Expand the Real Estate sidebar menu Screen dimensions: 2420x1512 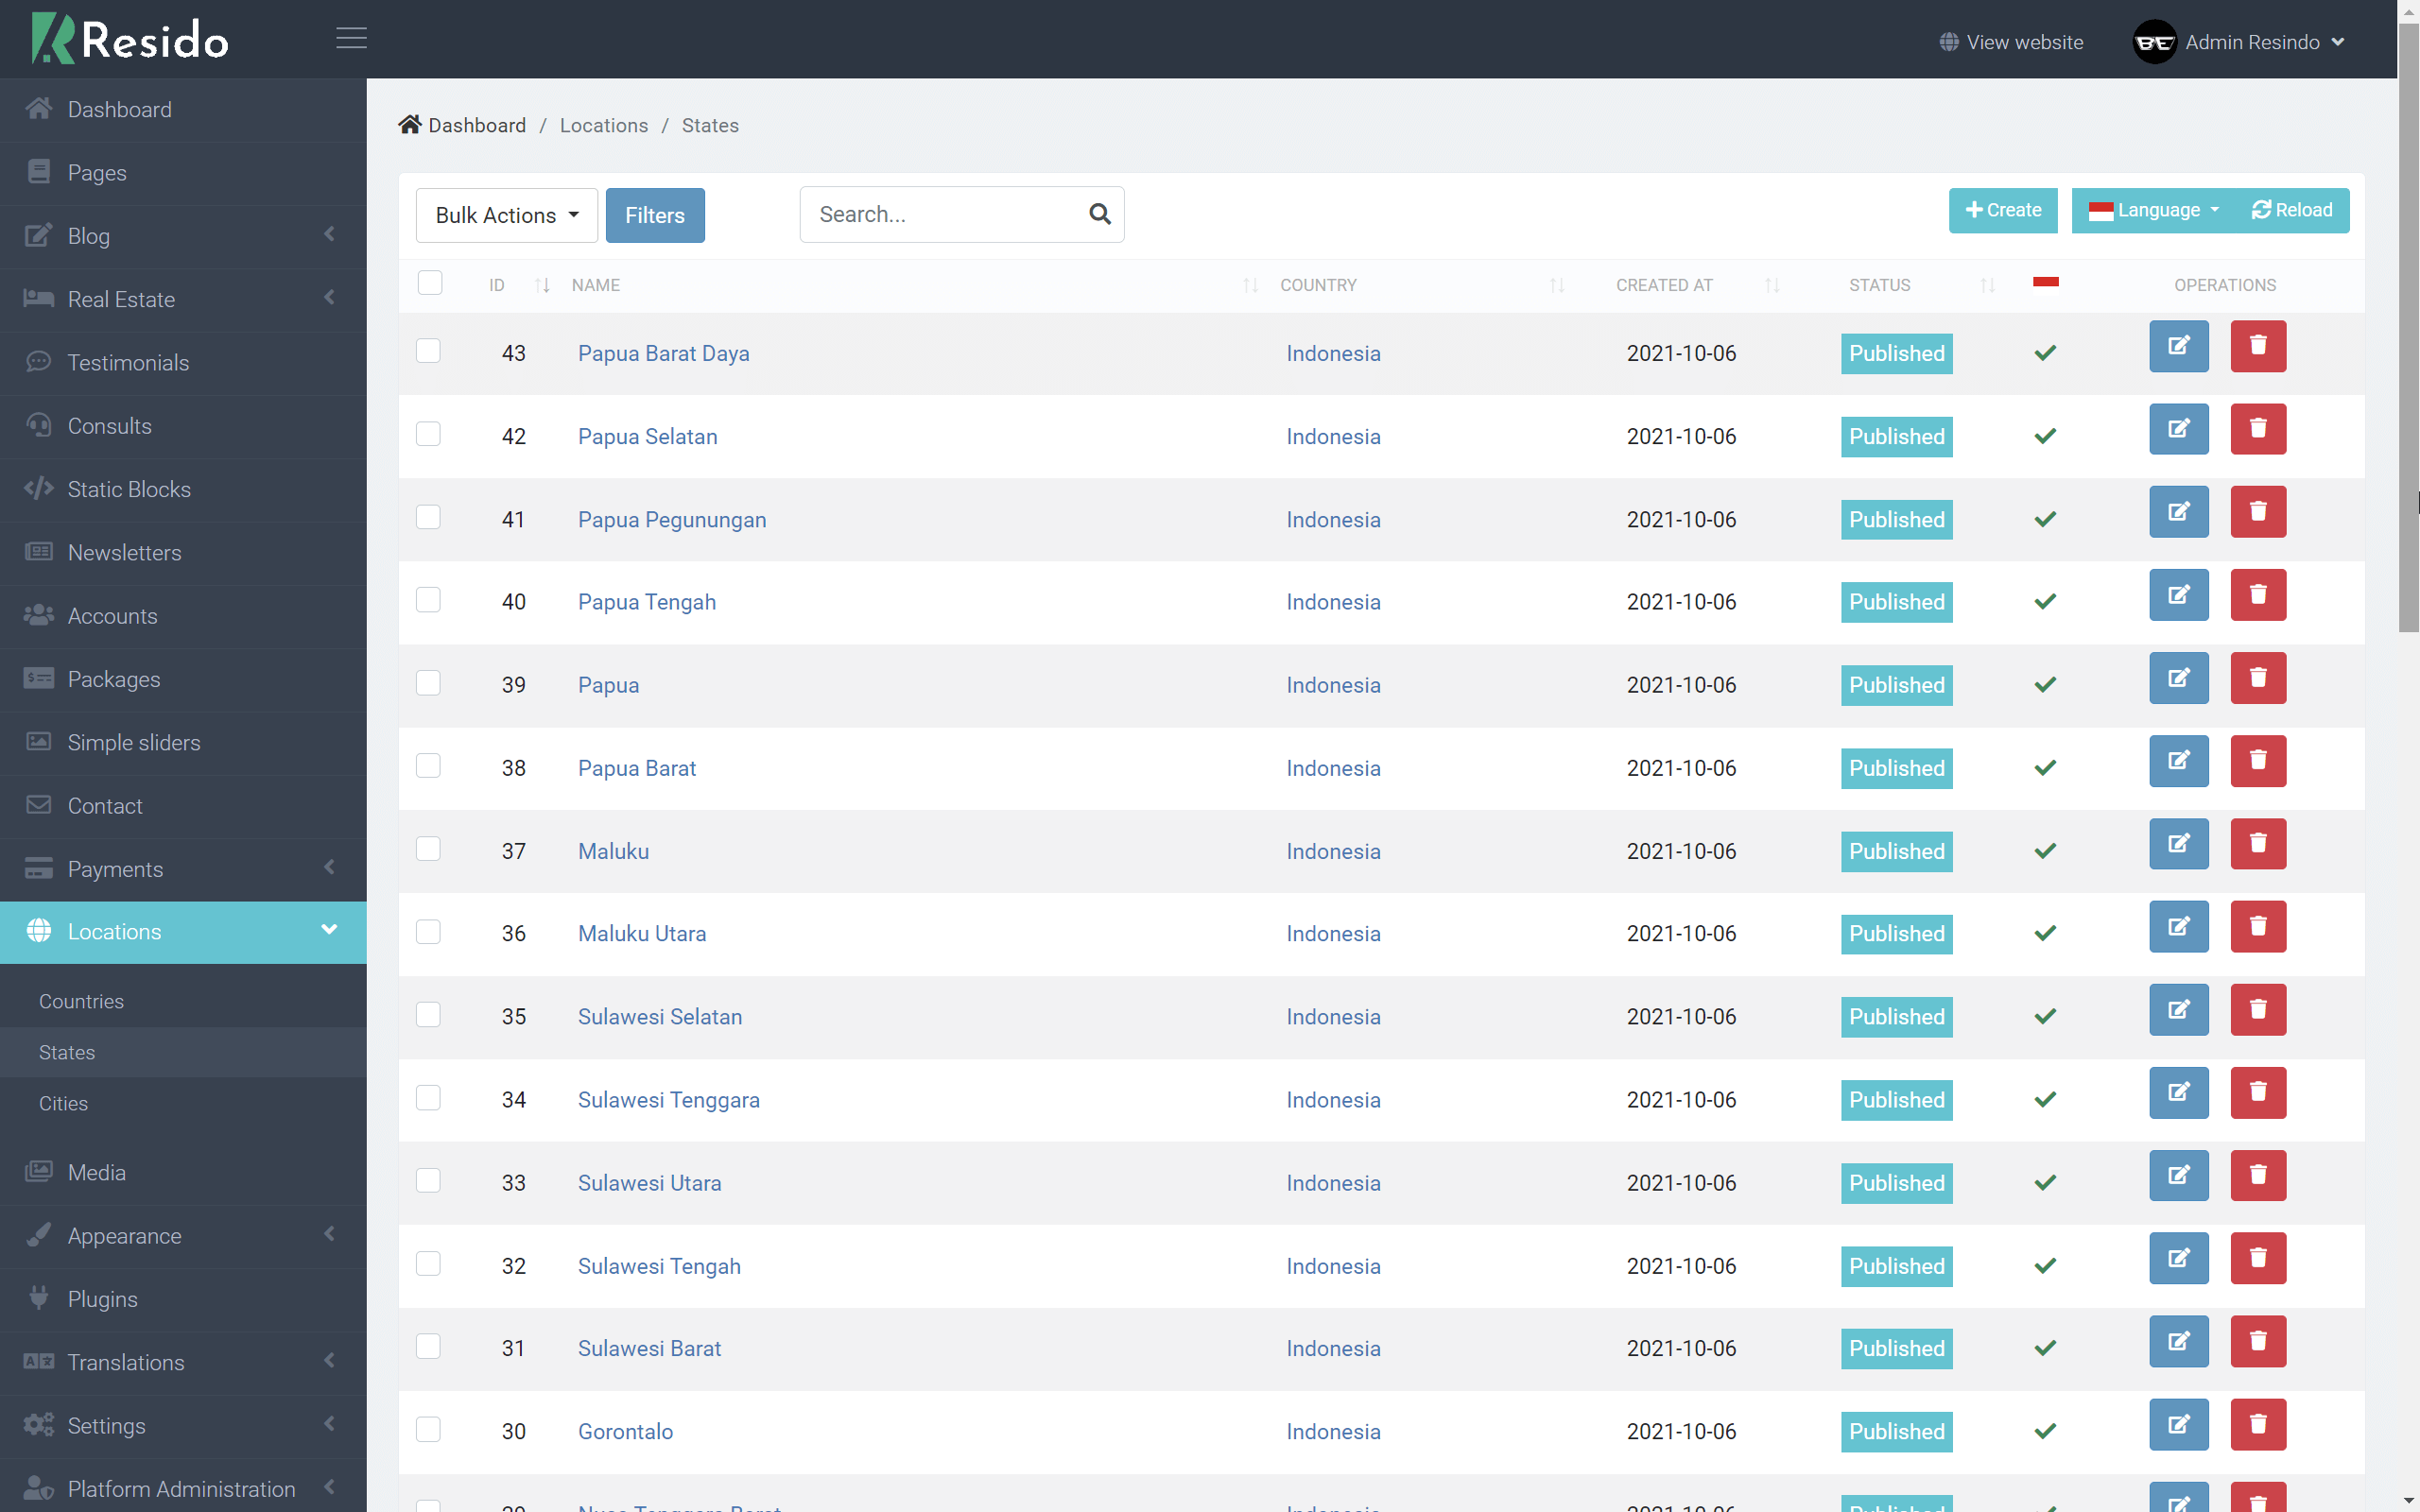click(x=183, y=299)
